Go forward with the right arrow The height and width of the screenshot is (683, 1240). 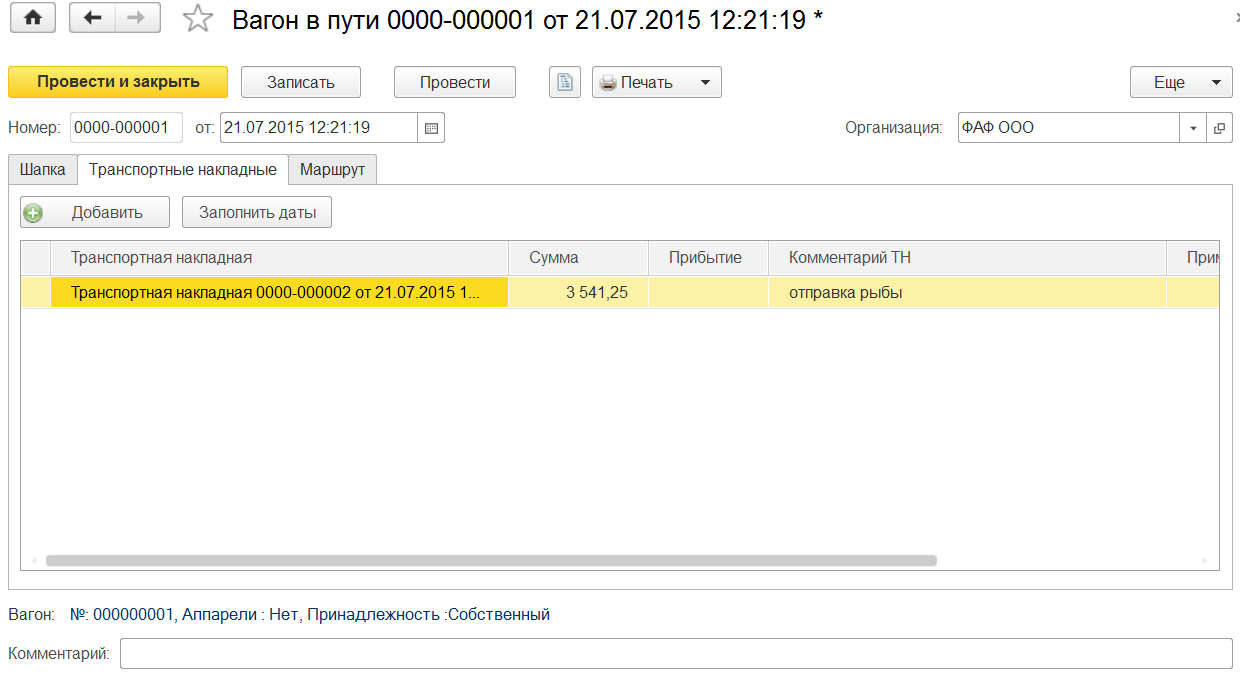137,18
